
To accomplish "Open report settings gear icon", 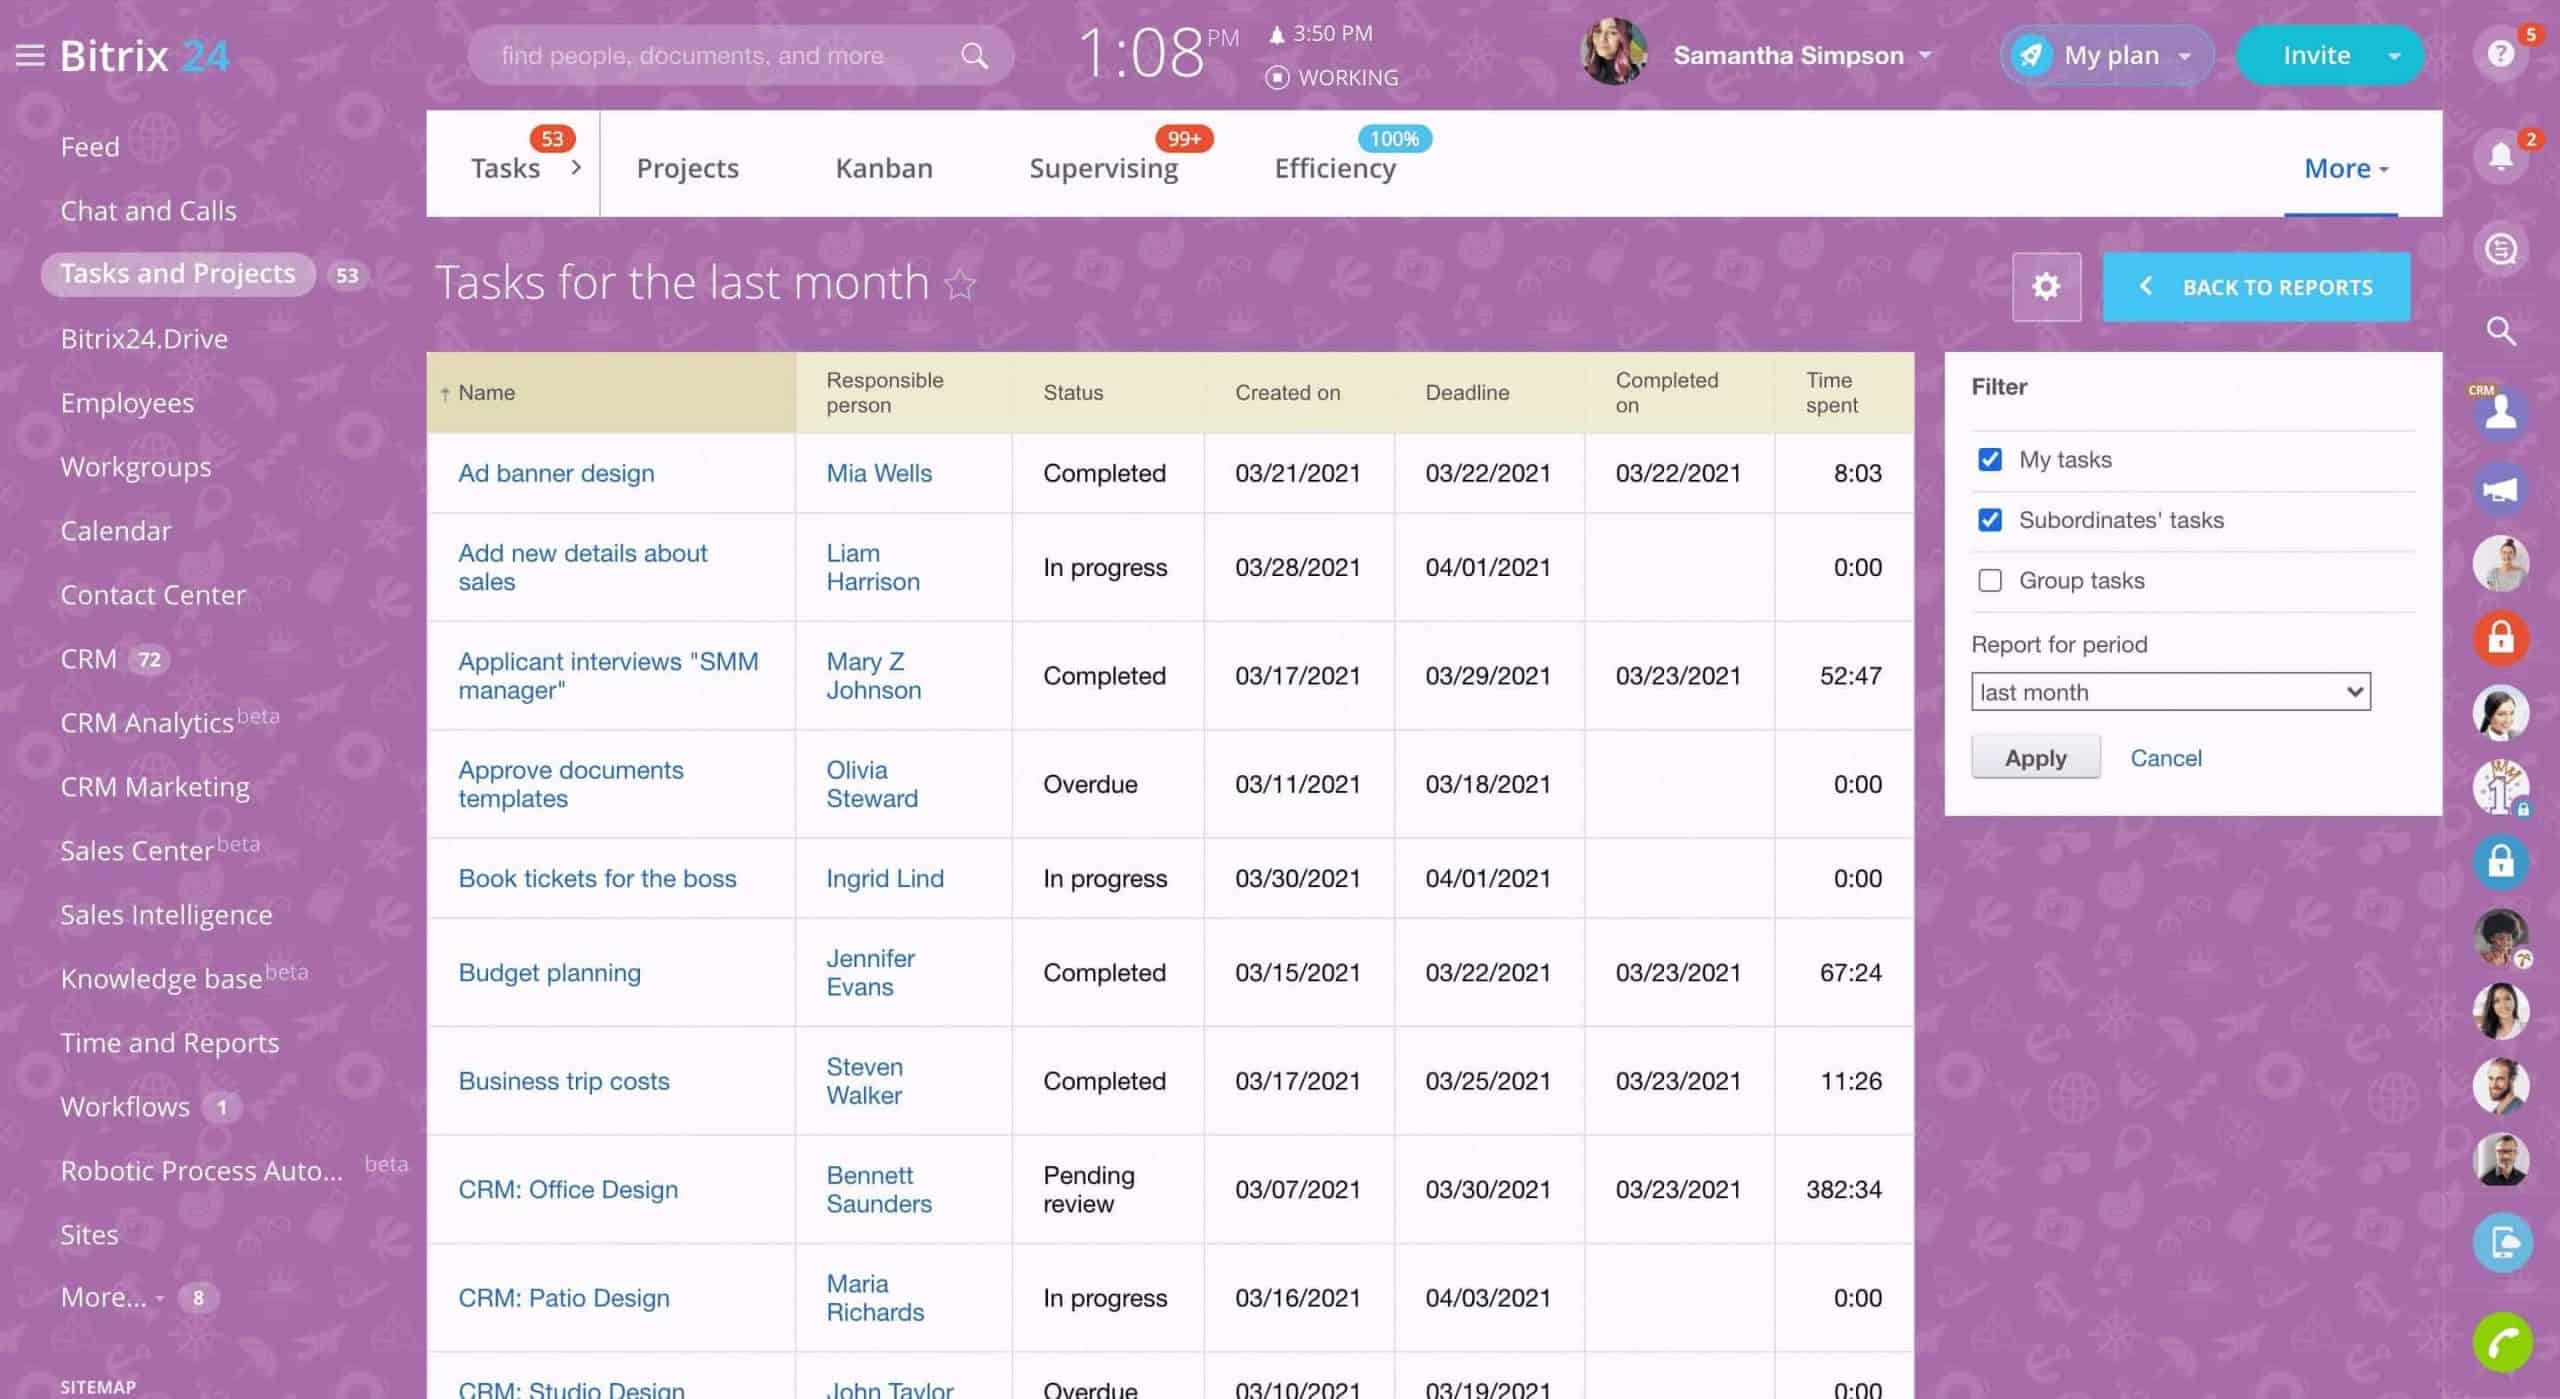I will coord(2046,287).
